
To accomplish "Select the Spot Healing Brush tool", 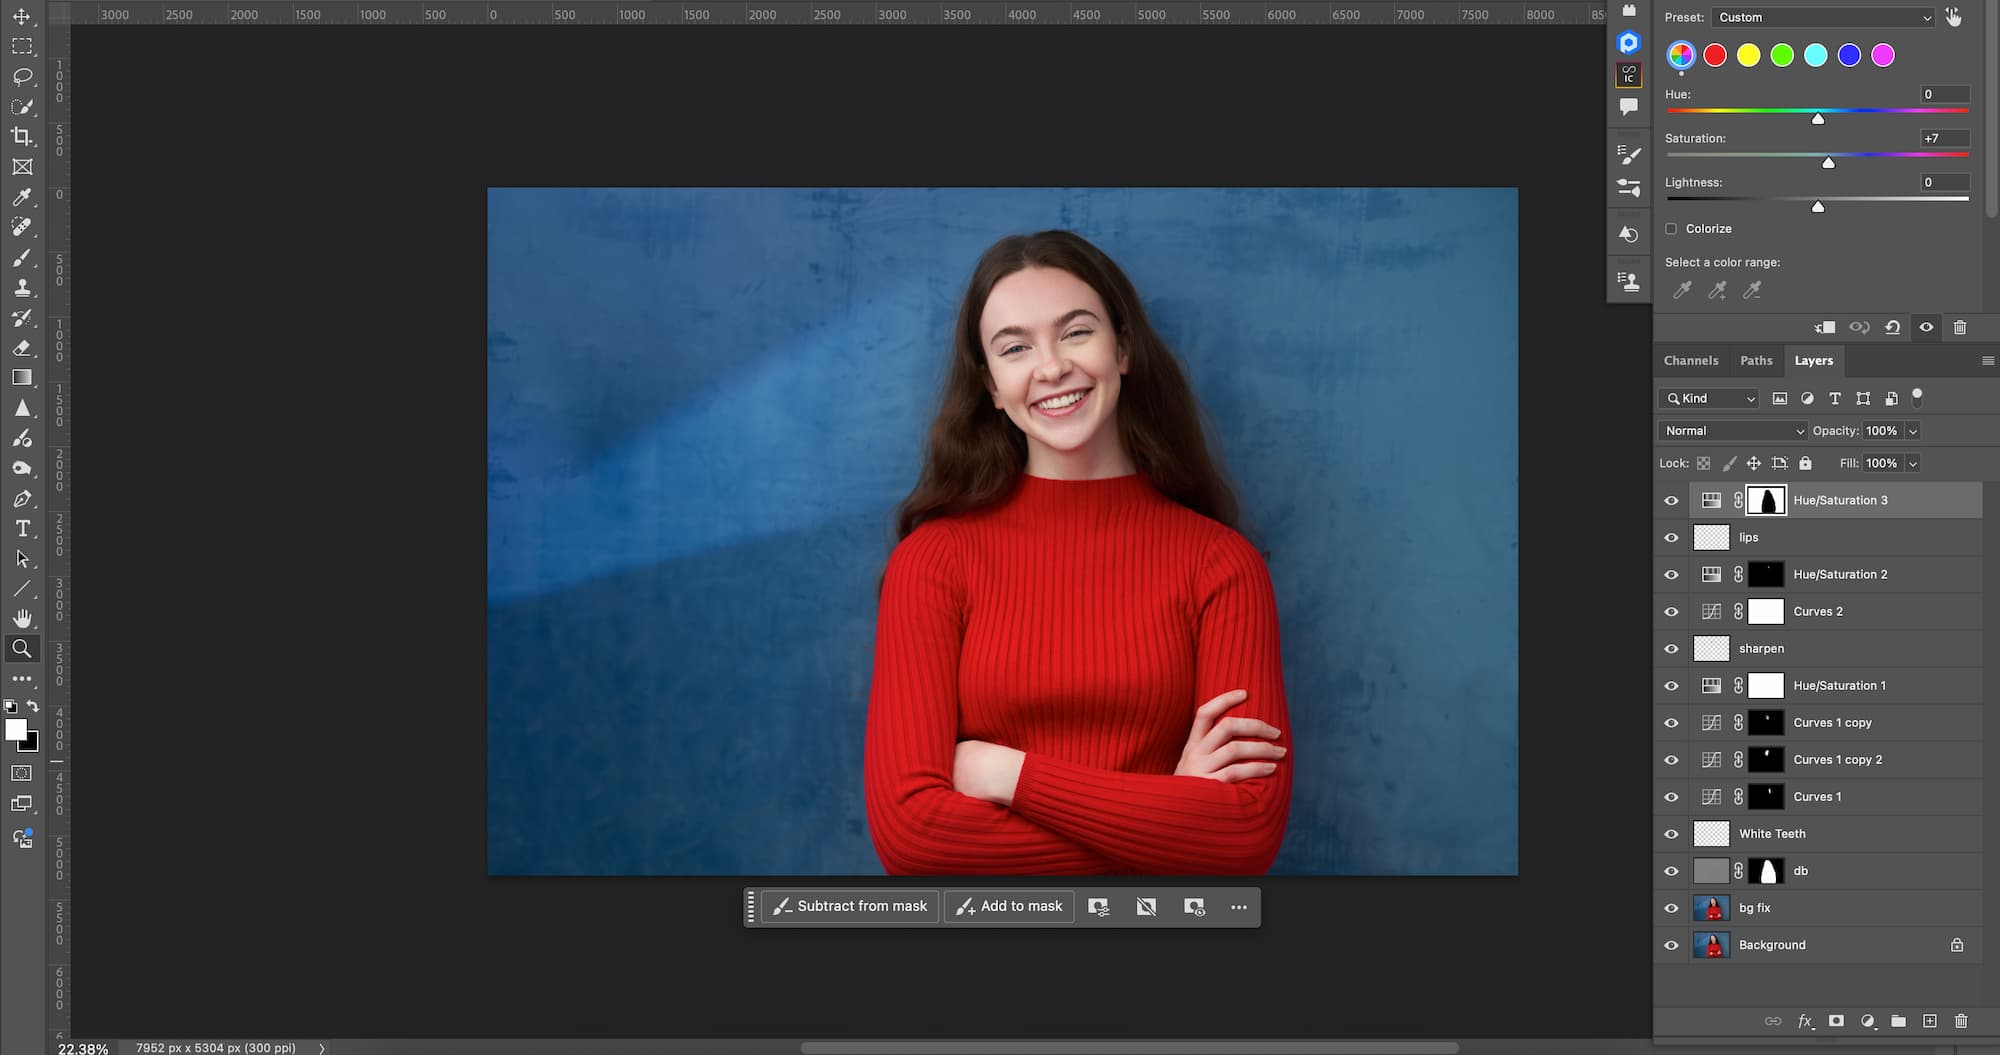I will [21, 227].
